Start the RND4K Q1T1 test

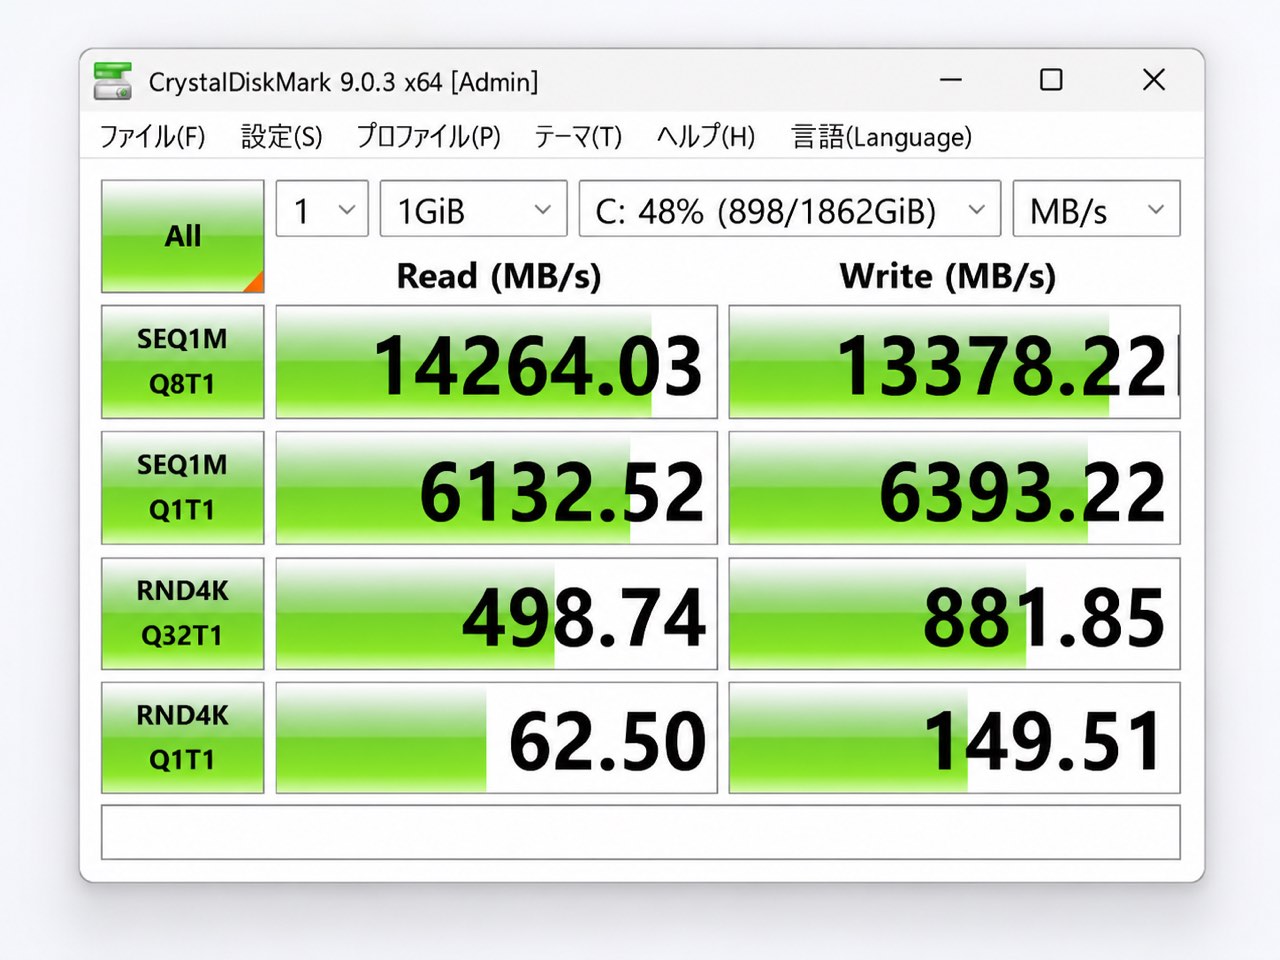[183, 738]
